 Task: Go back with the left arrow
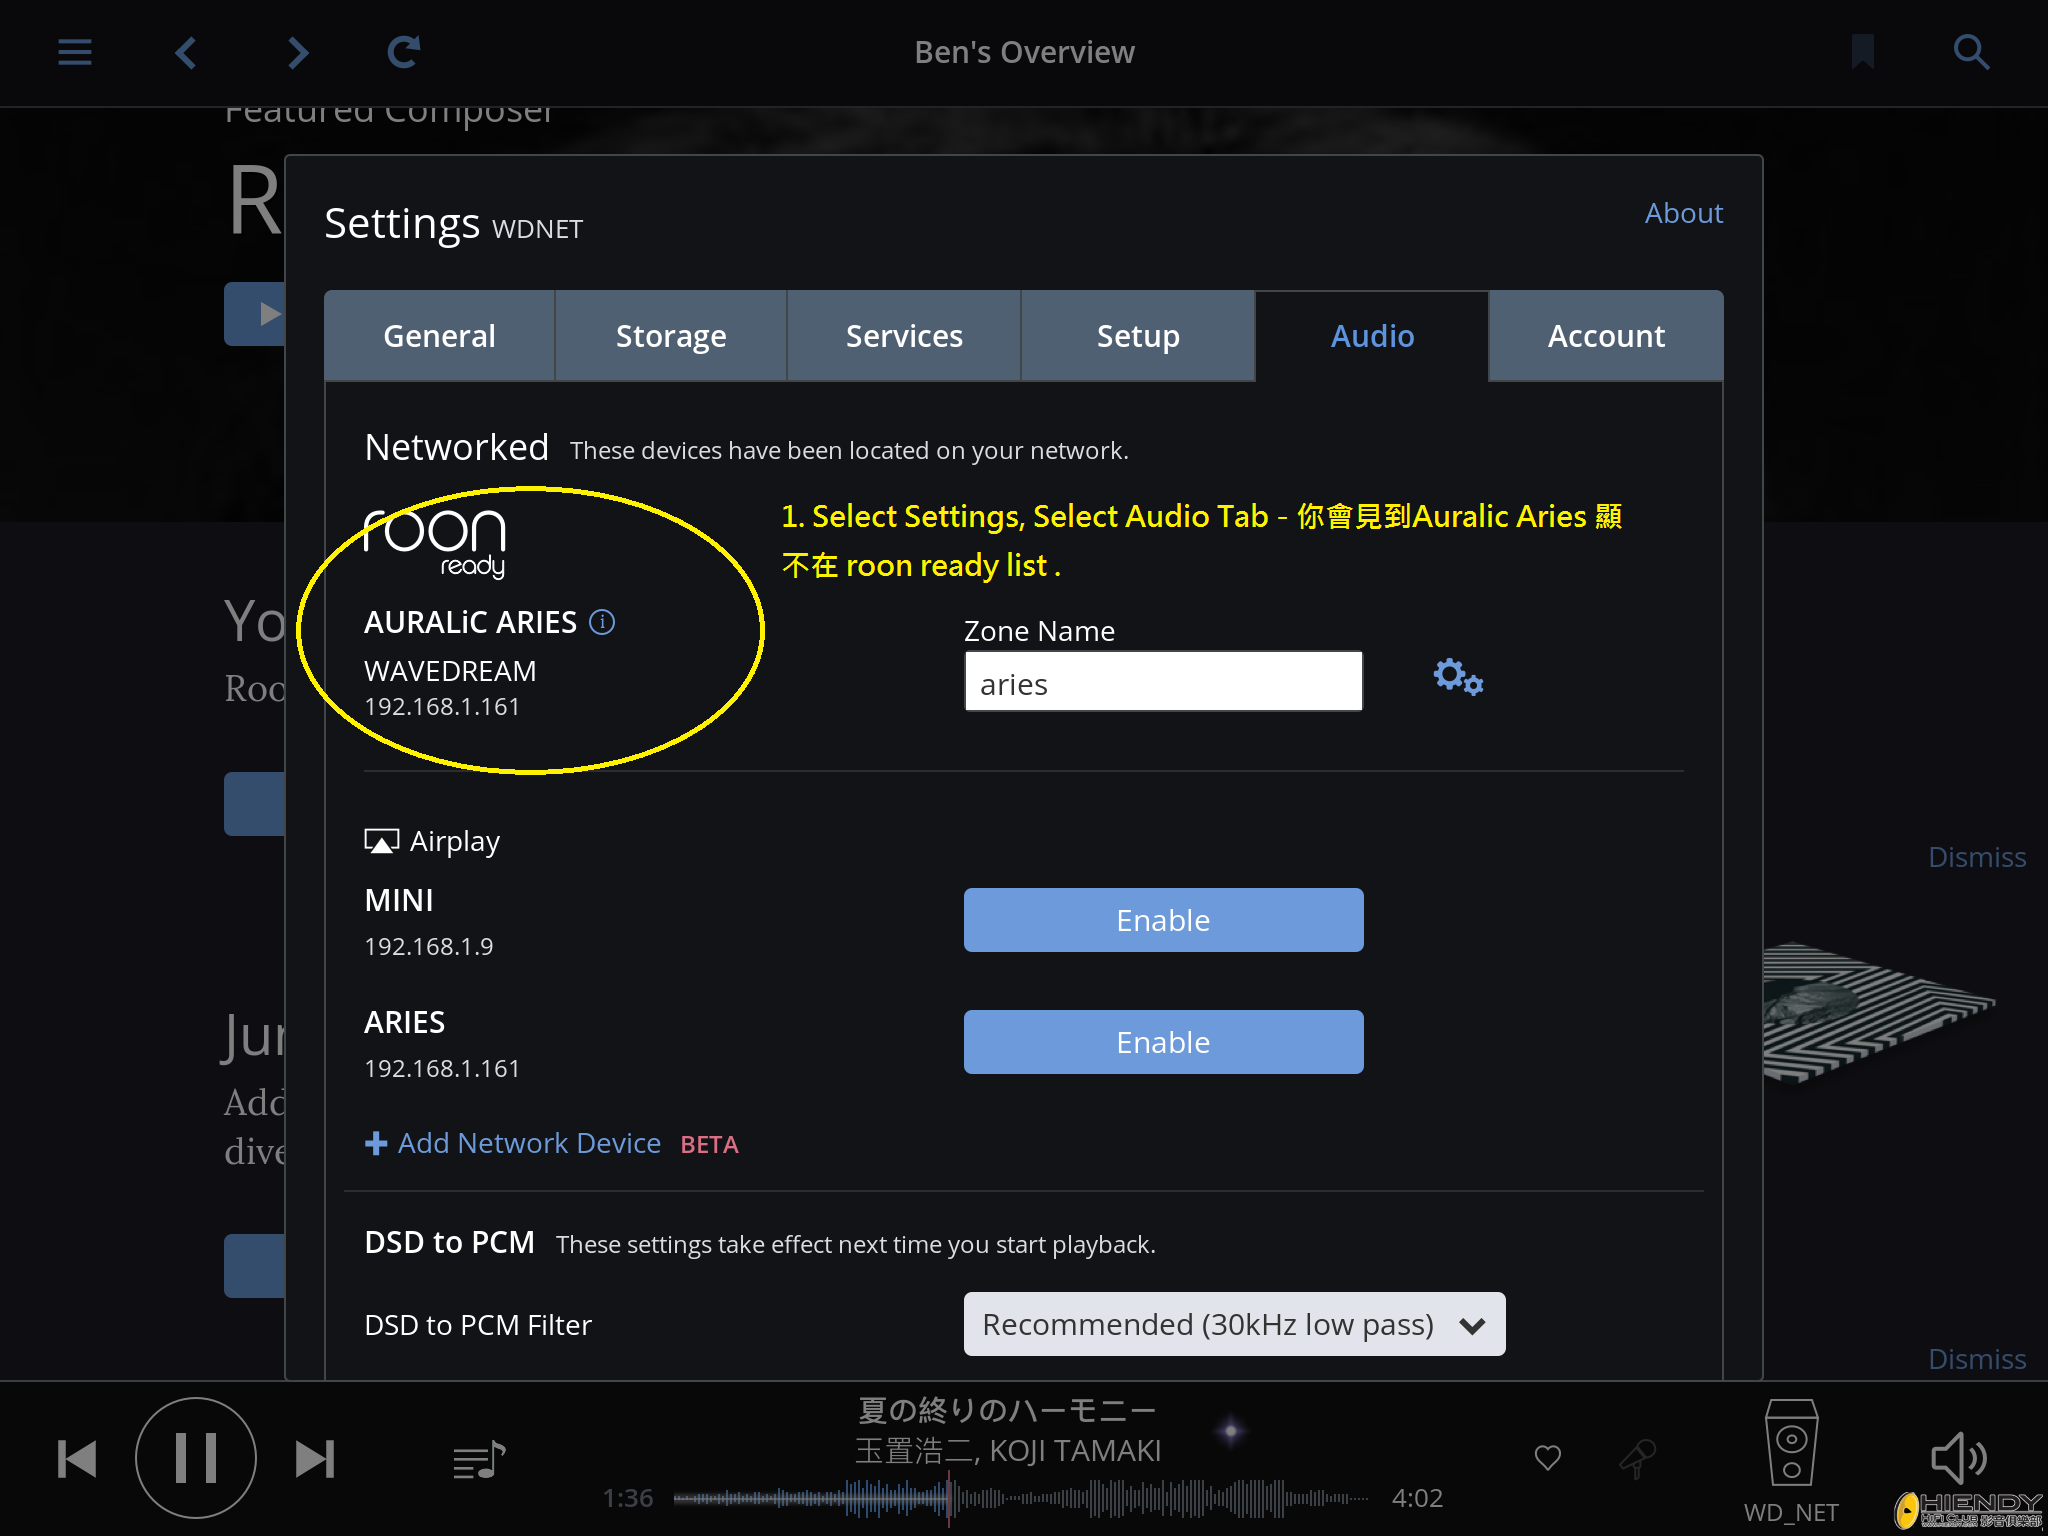(186, 52)
